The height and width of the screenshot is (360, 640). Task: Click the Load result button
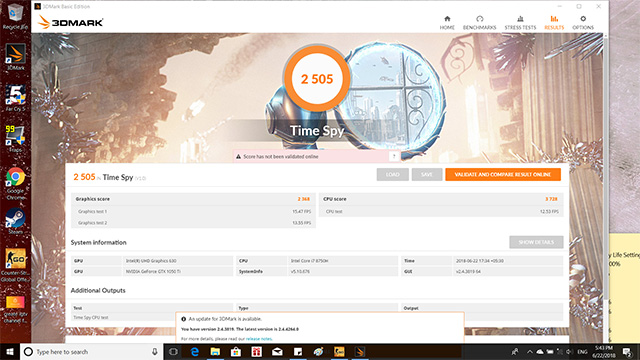(x=393, y=174)
